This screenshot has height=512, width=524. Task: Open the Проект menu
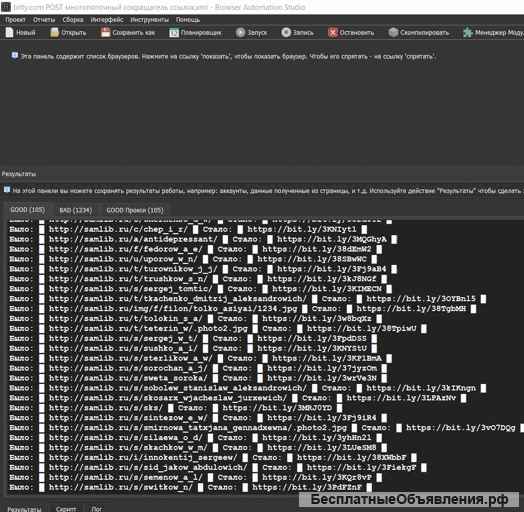[15, 20]
